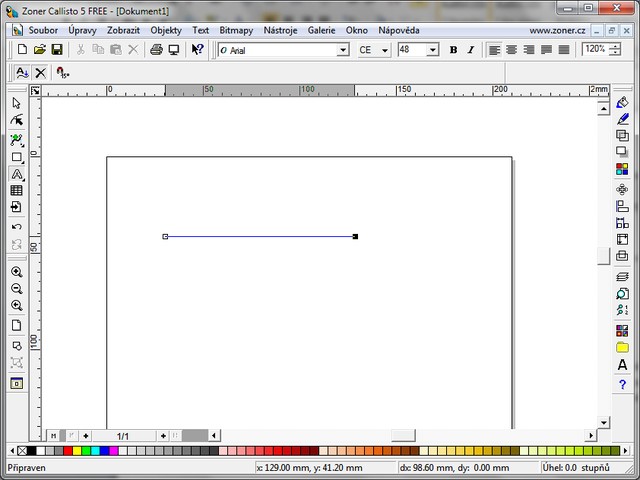The width and height of the screenshot is (640, 480).
Task: Choose the drawing curve tool
Action: pyautogui.click(x=17, y=140)
